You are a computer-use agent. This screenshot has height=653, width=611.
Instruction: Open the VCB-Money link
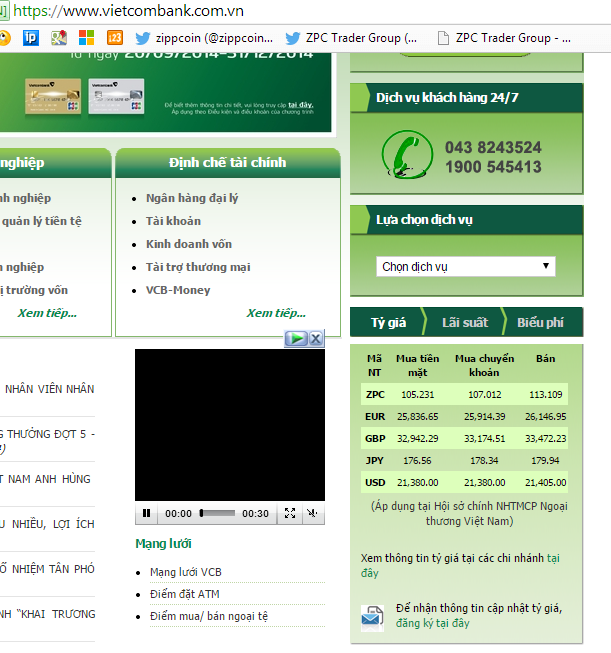point(178,290)
